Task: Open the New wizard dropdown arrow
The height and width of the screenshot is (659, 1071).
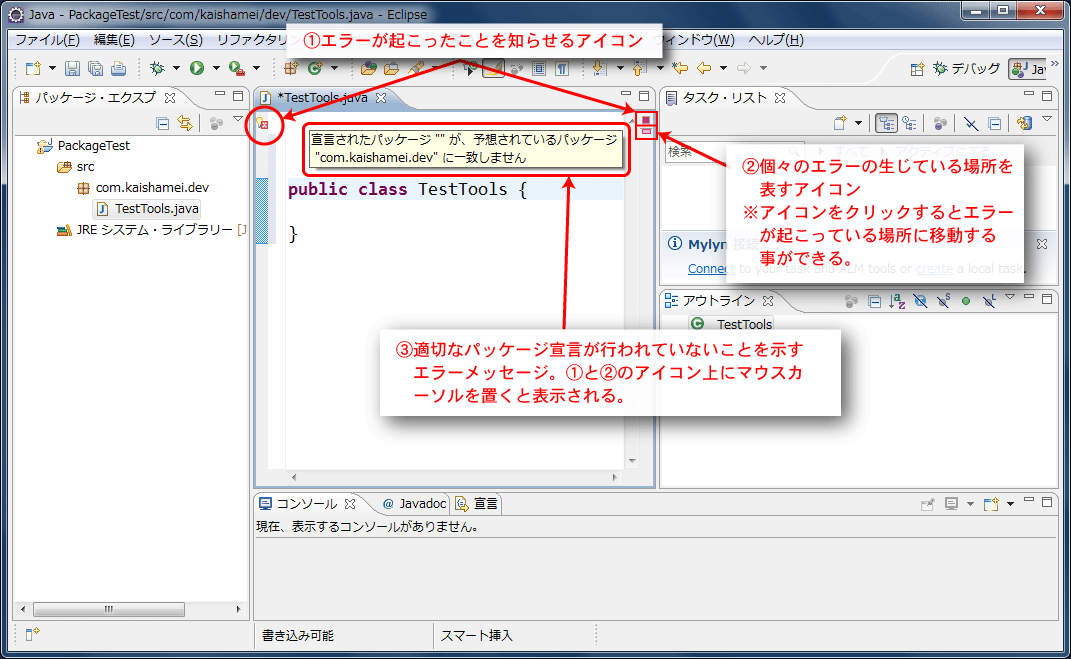Action: pos(52,68)
